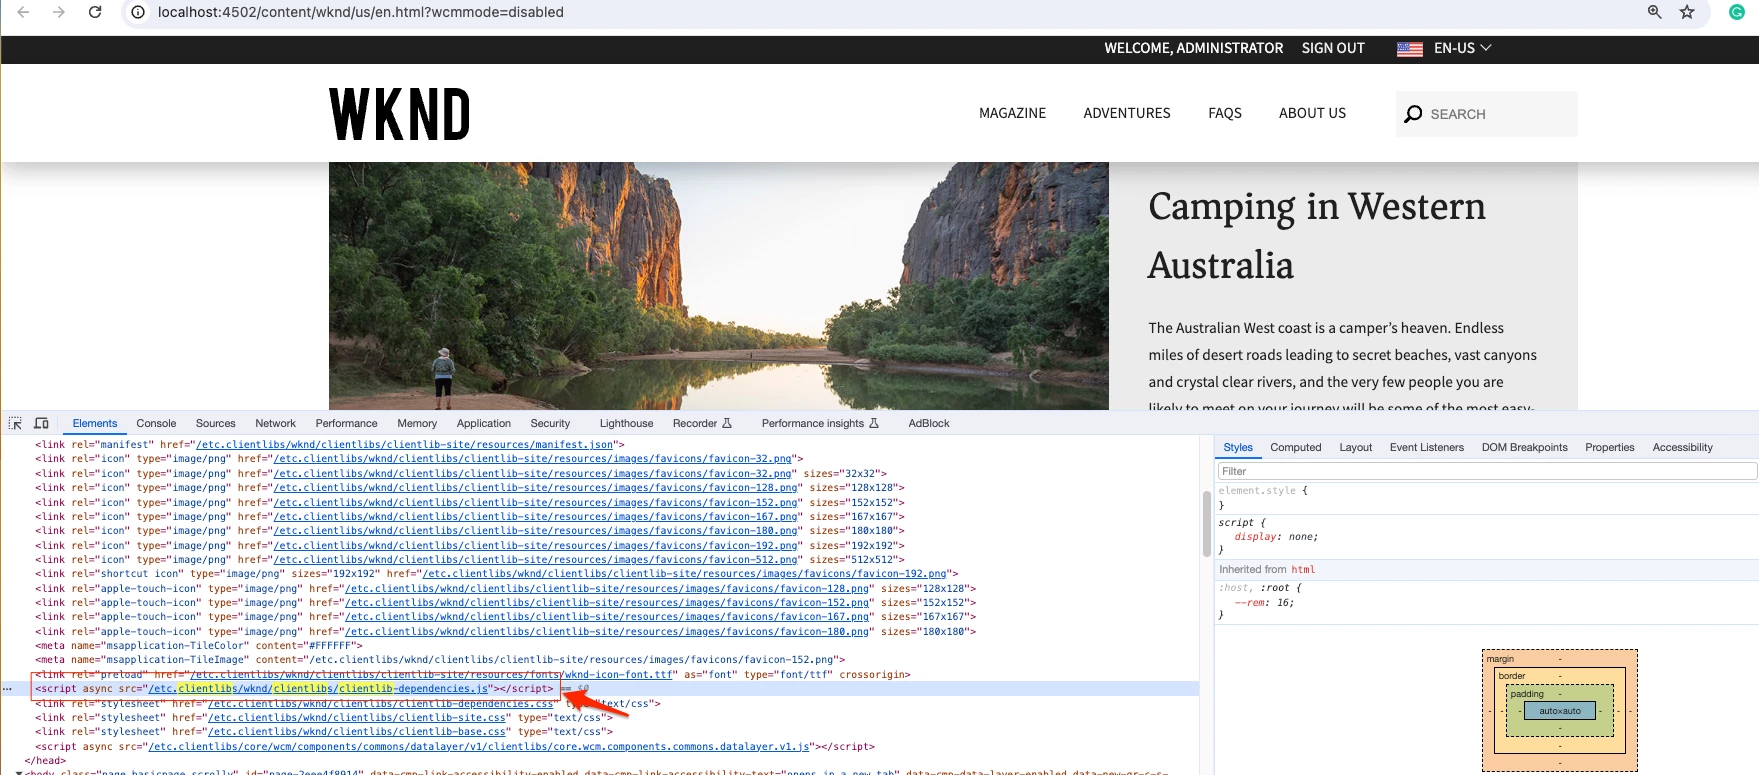
Task: Open the Application tab
Action: click(x=484, y=424)
